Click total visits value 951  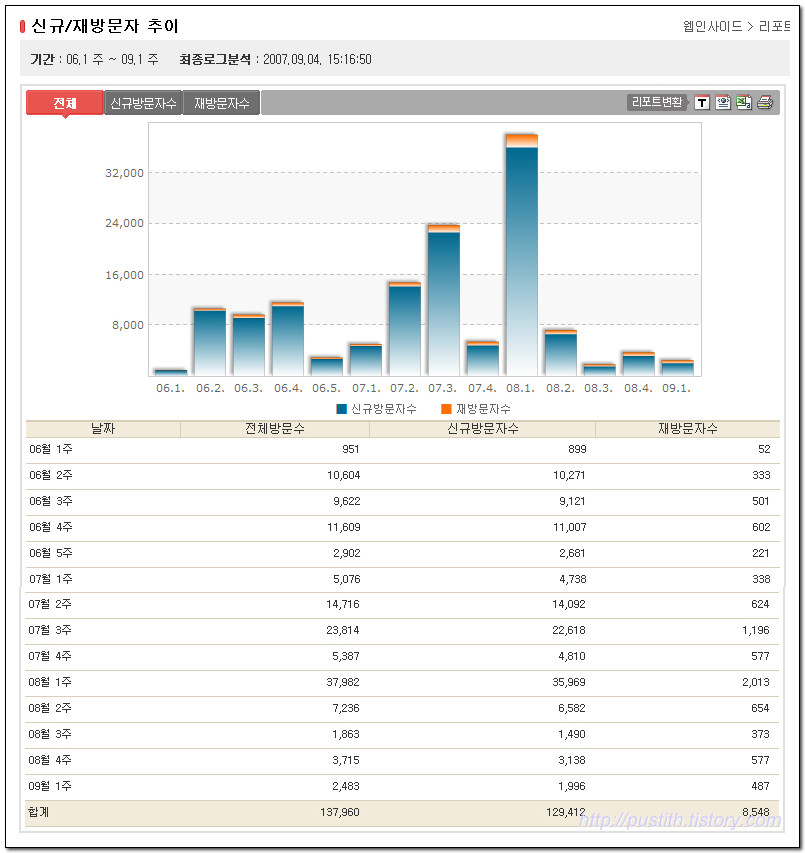[351, 449]
